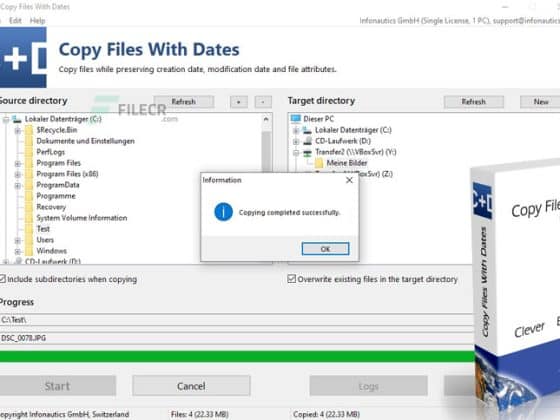Select the PerfLogs folder icon
Viewport: 560px width, 420px height.
click(29, 152)
